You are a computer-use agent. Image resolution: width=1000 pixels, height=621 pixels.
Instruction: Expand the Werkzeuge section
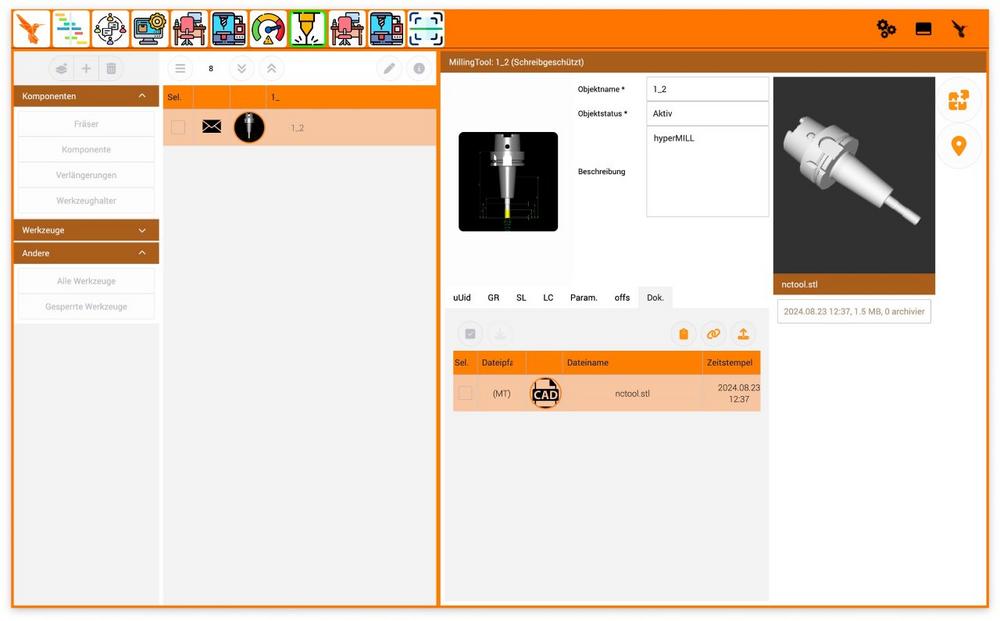[x=142, y=230]
